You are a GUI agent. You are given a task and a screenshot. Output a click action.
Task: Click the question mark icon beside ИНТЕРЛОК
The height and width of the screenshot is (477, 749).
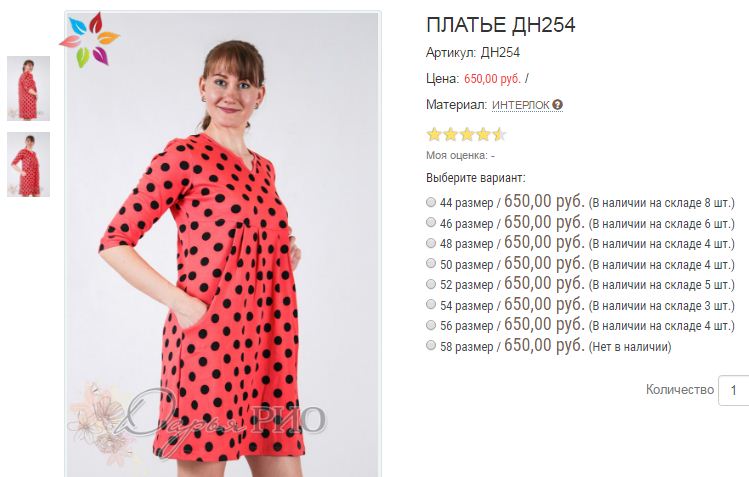[557, 105]
